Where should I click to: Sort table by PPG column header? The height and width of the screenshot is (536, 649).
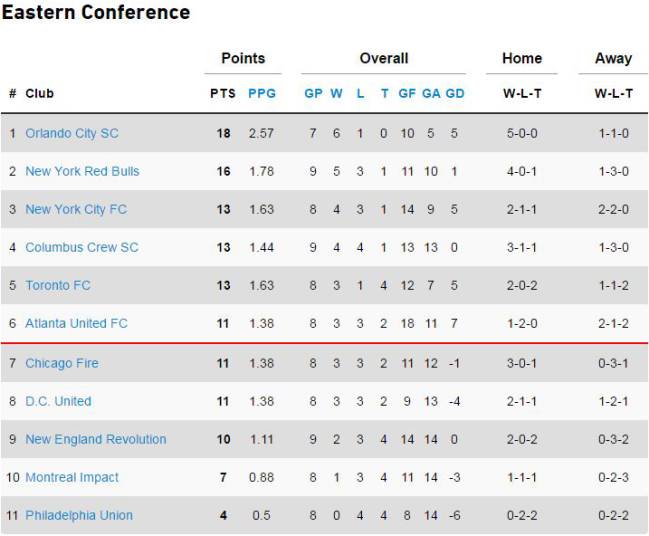tap(262, 94)
